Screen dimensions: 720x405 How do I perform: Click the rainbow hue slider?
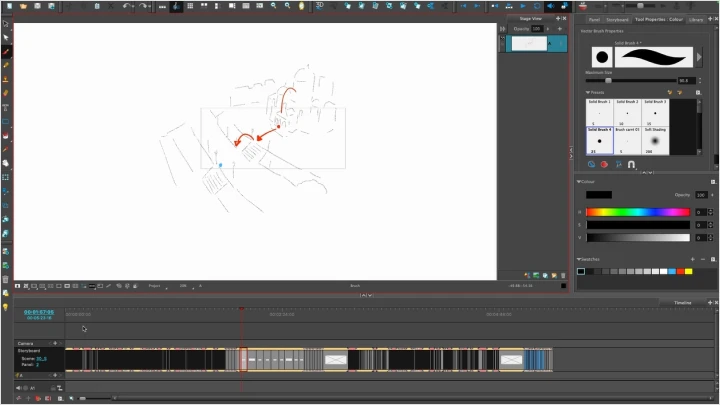[638, 212]
